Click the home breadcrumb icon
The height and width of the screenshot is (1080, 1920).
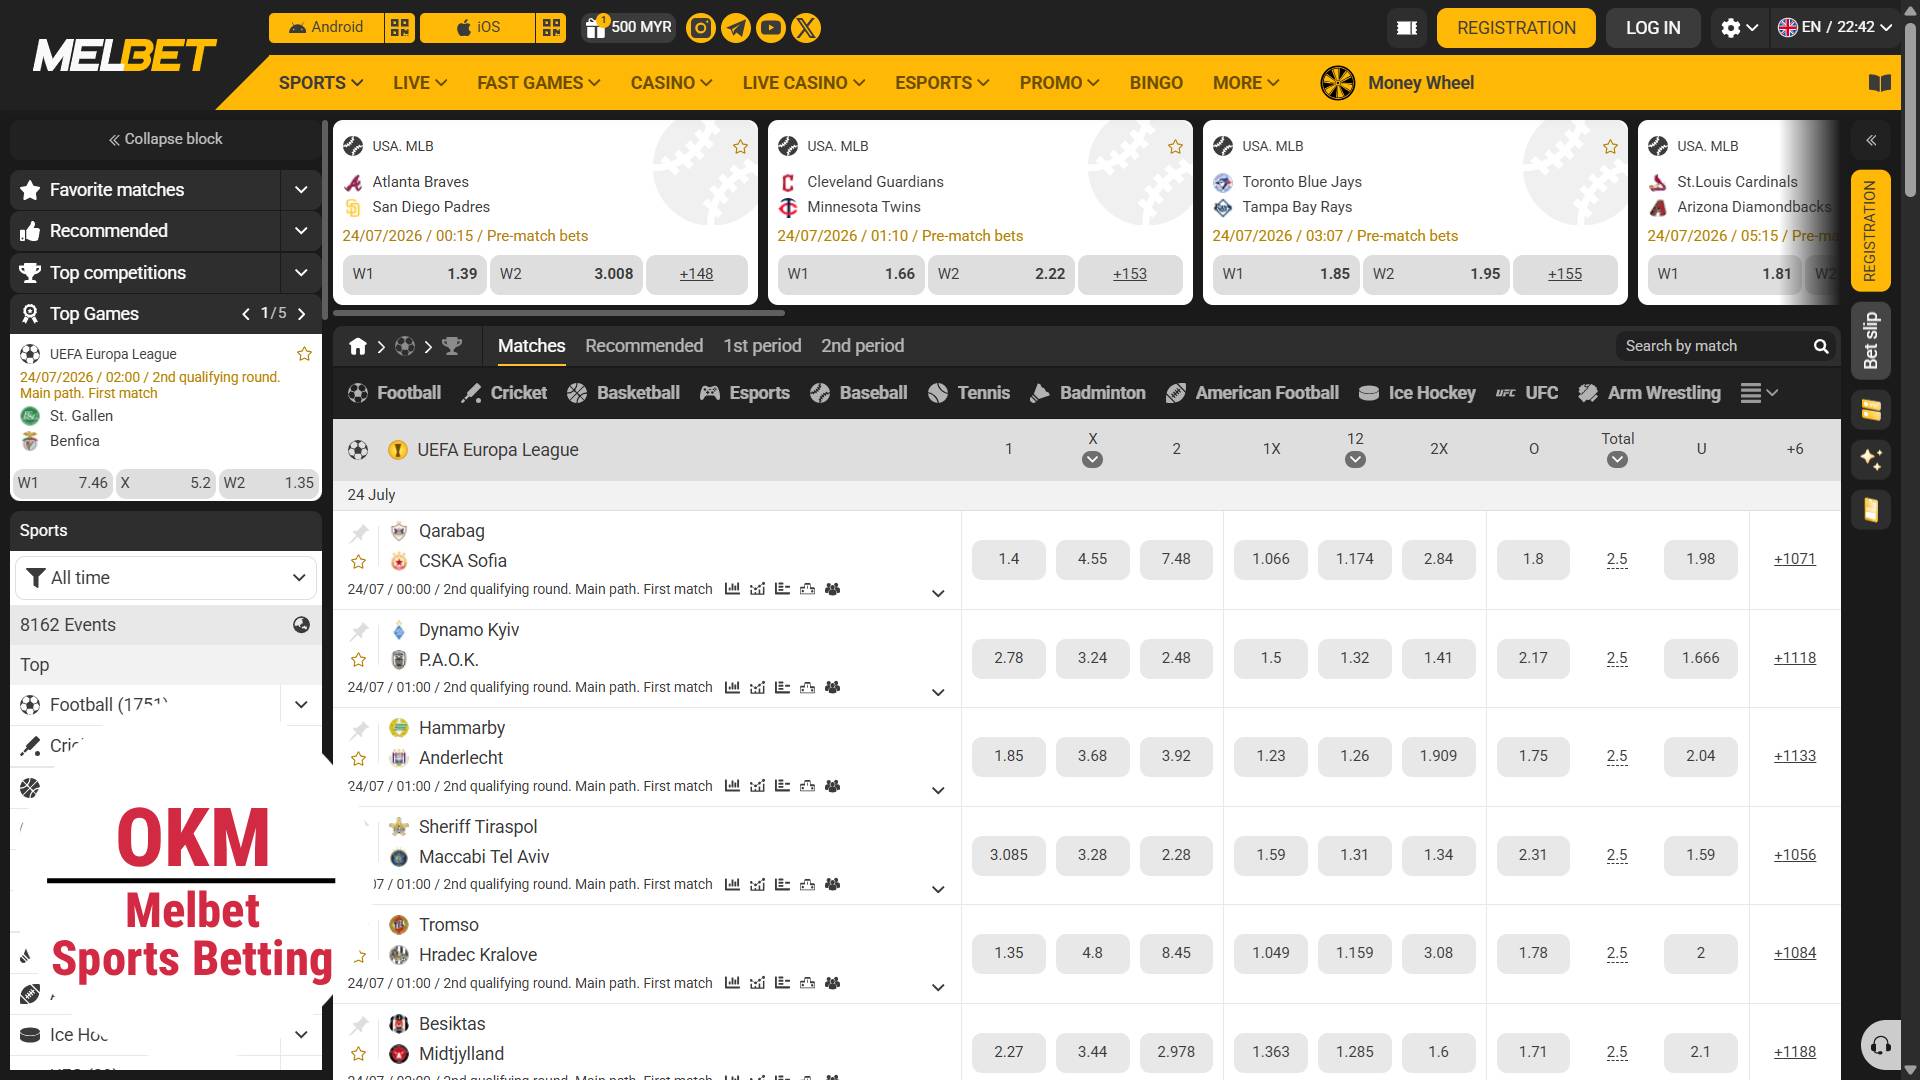[358, 346]
